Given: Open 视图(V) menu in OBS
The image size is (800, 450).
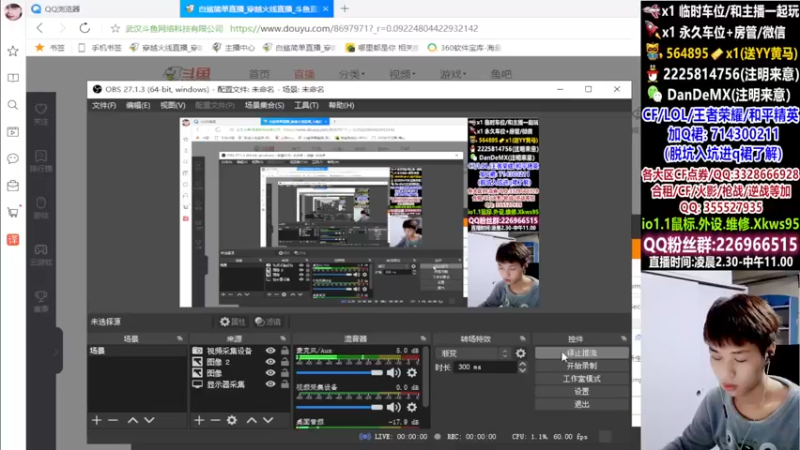Looking at the screenshot, I should click(172, 105).
